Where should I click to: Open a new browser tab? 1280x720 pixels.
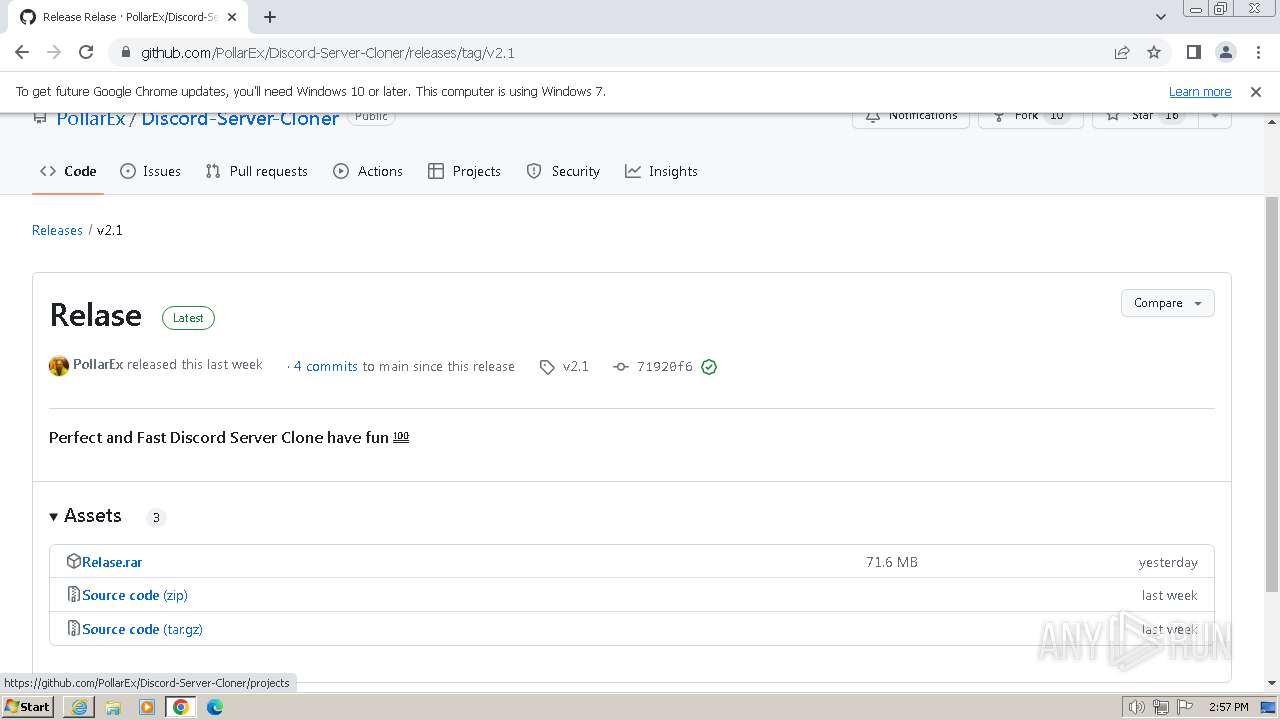pos(270,17)
